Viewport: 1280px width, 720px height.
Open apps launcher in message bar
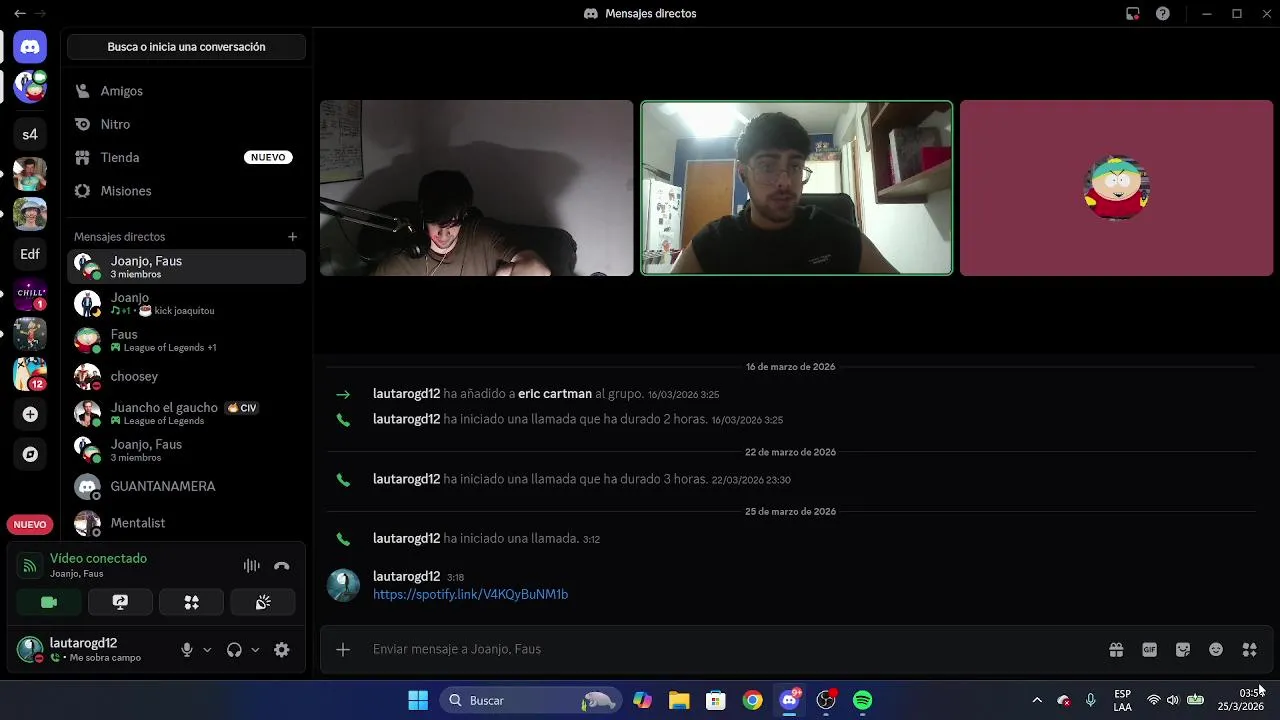pos(1249,650)
